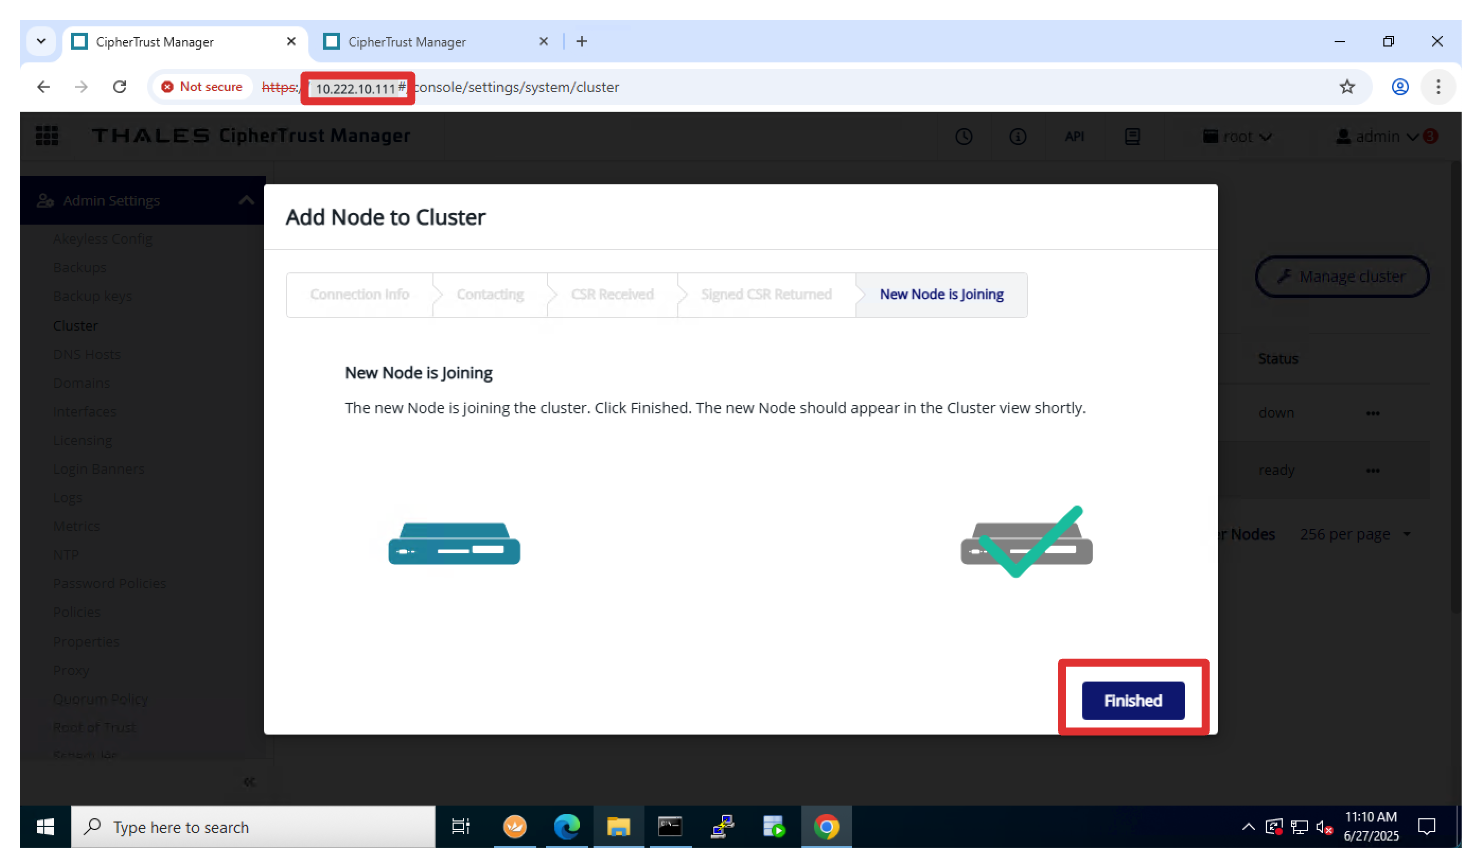The height and width of the screenshot is (868, 1481).
Task: Open the info icon in top bar
Action: pyautogui.click(x=1018, y=137)
